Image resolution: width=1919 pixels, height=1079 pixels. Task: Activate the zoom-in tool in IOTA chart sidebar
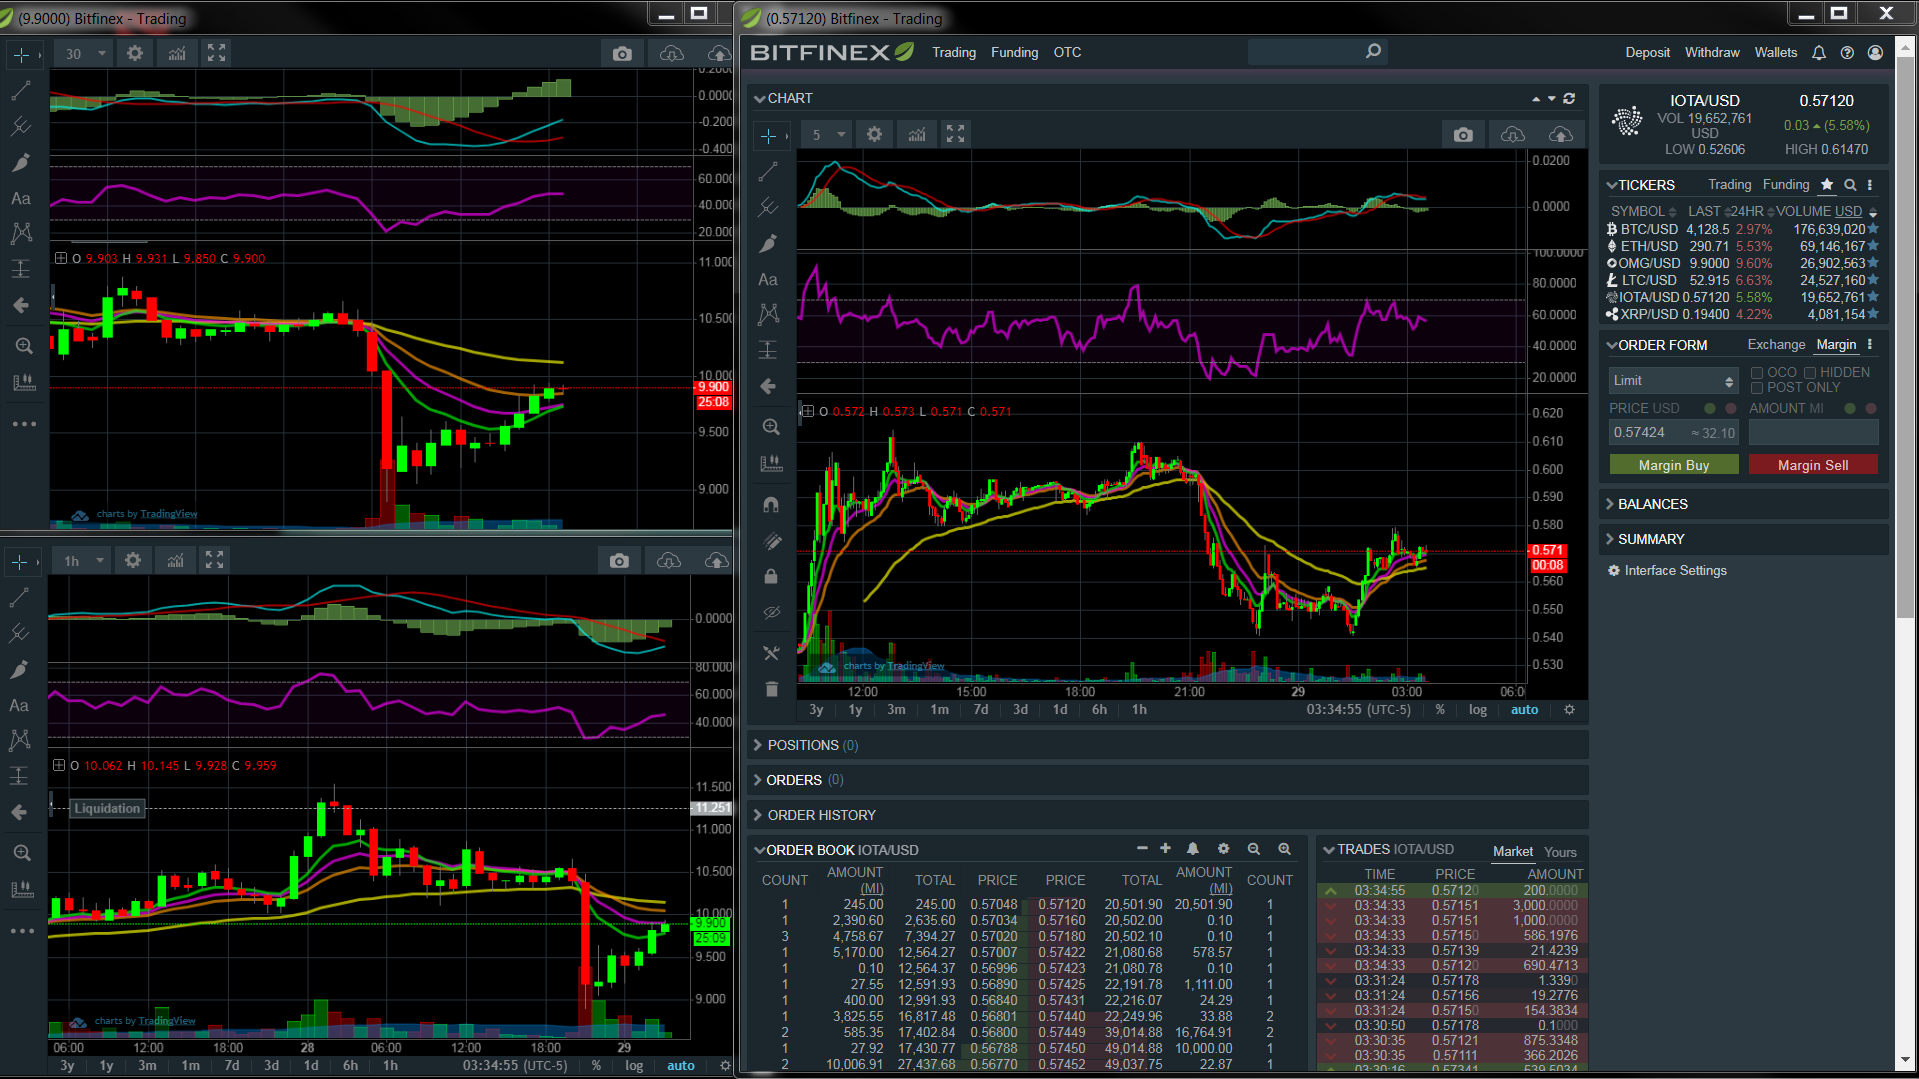(x=770, y=427)
